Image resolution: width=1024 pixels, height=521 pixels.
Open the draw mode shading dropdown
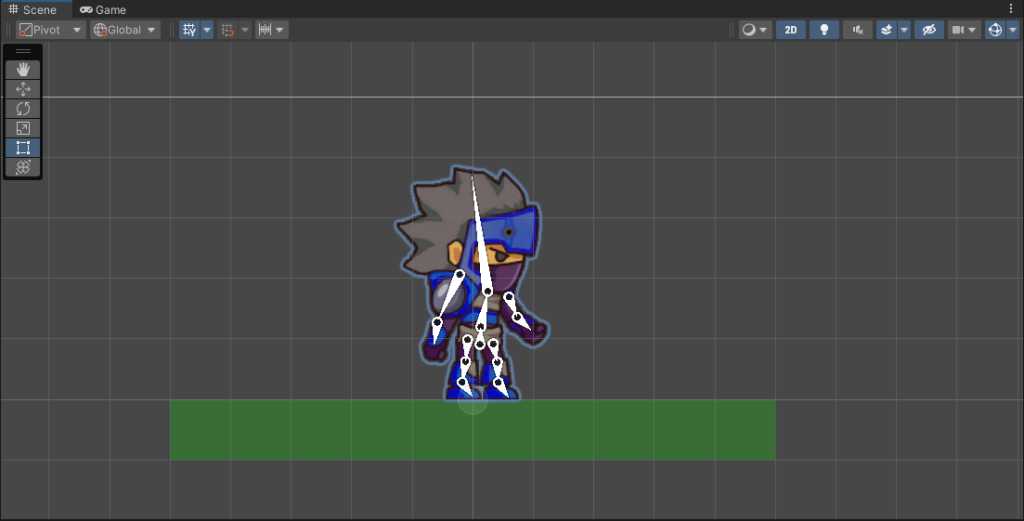point(755,30)
